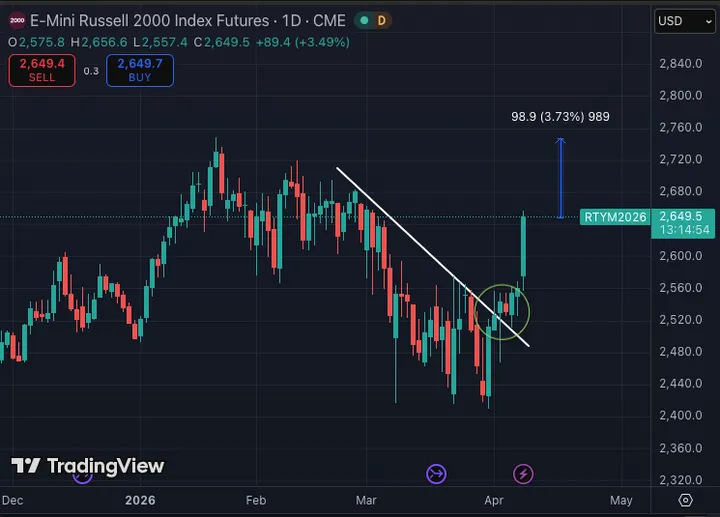Click the Feb label on the time axis

pyautogui.click(x=256, y=500)
